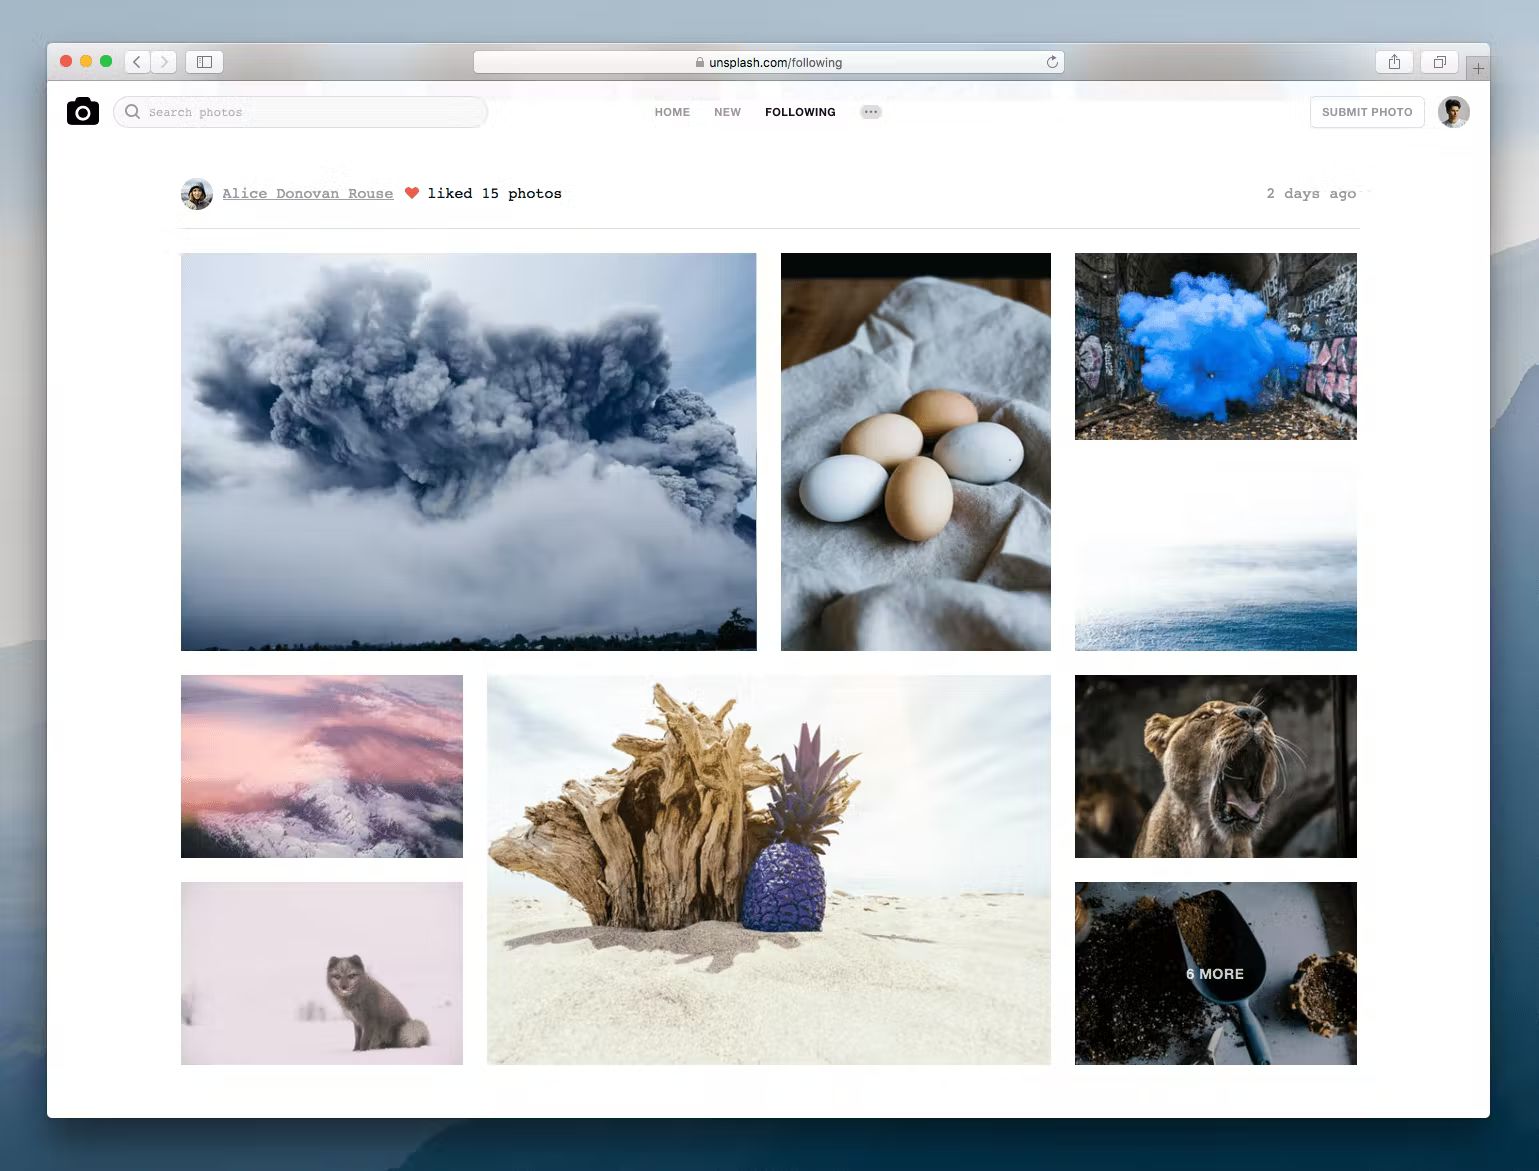The image size is (1539, 1171).
Task: Click the Safari share icon
Action: (x=1394, y=61)
